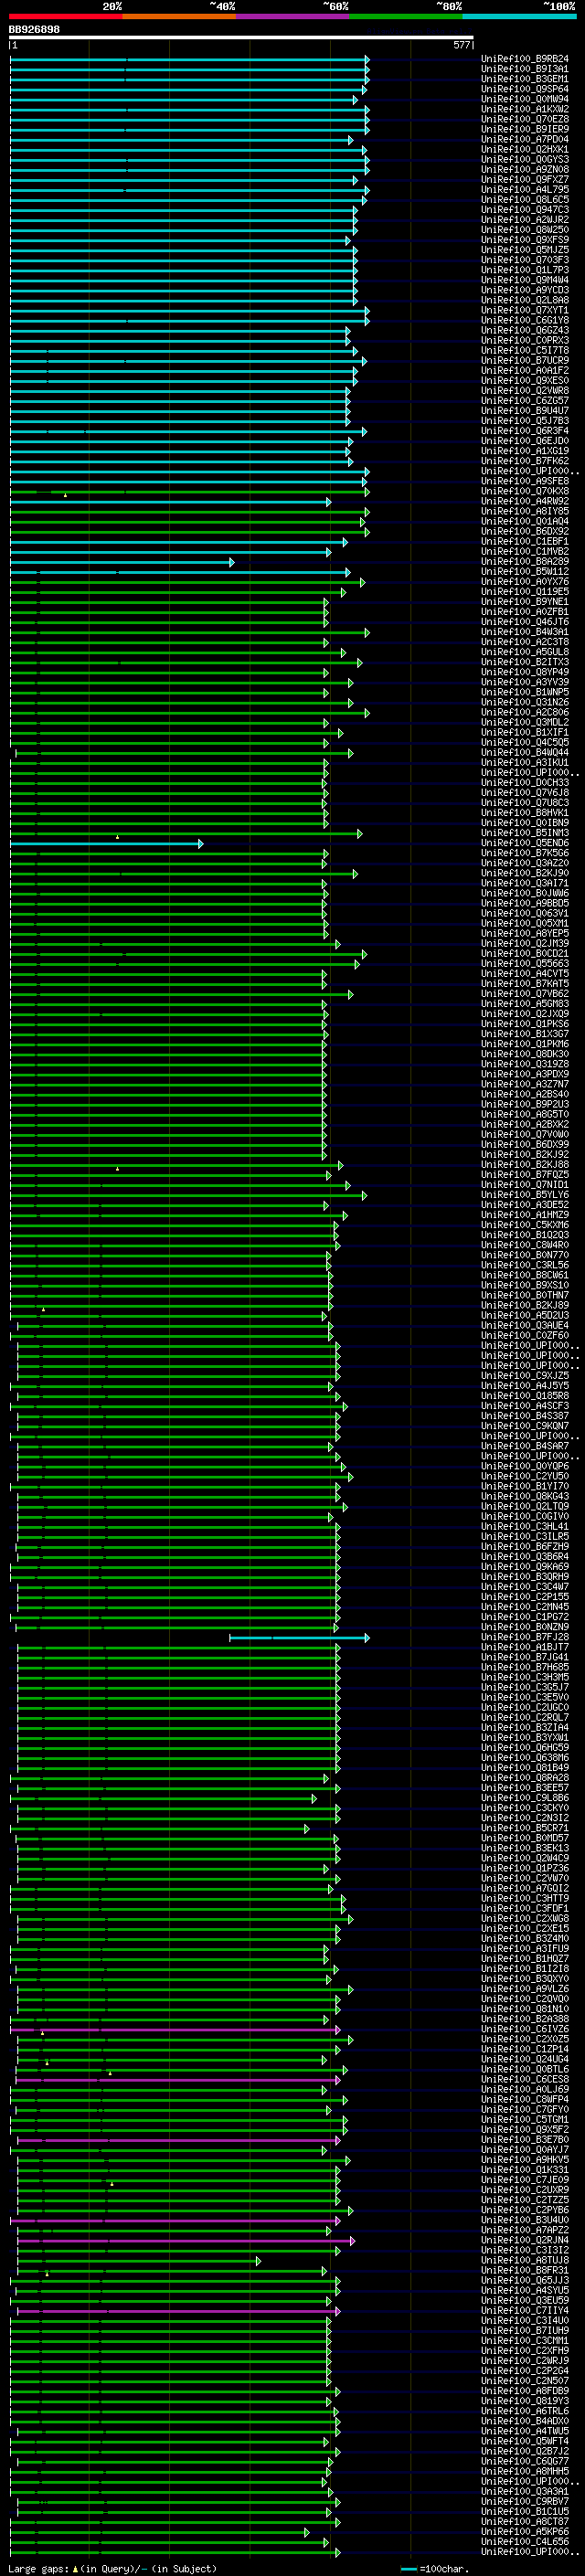Select hit label UniRef100_C6IVZ6
585x2576 pixels.
(x=525, y=2029)
